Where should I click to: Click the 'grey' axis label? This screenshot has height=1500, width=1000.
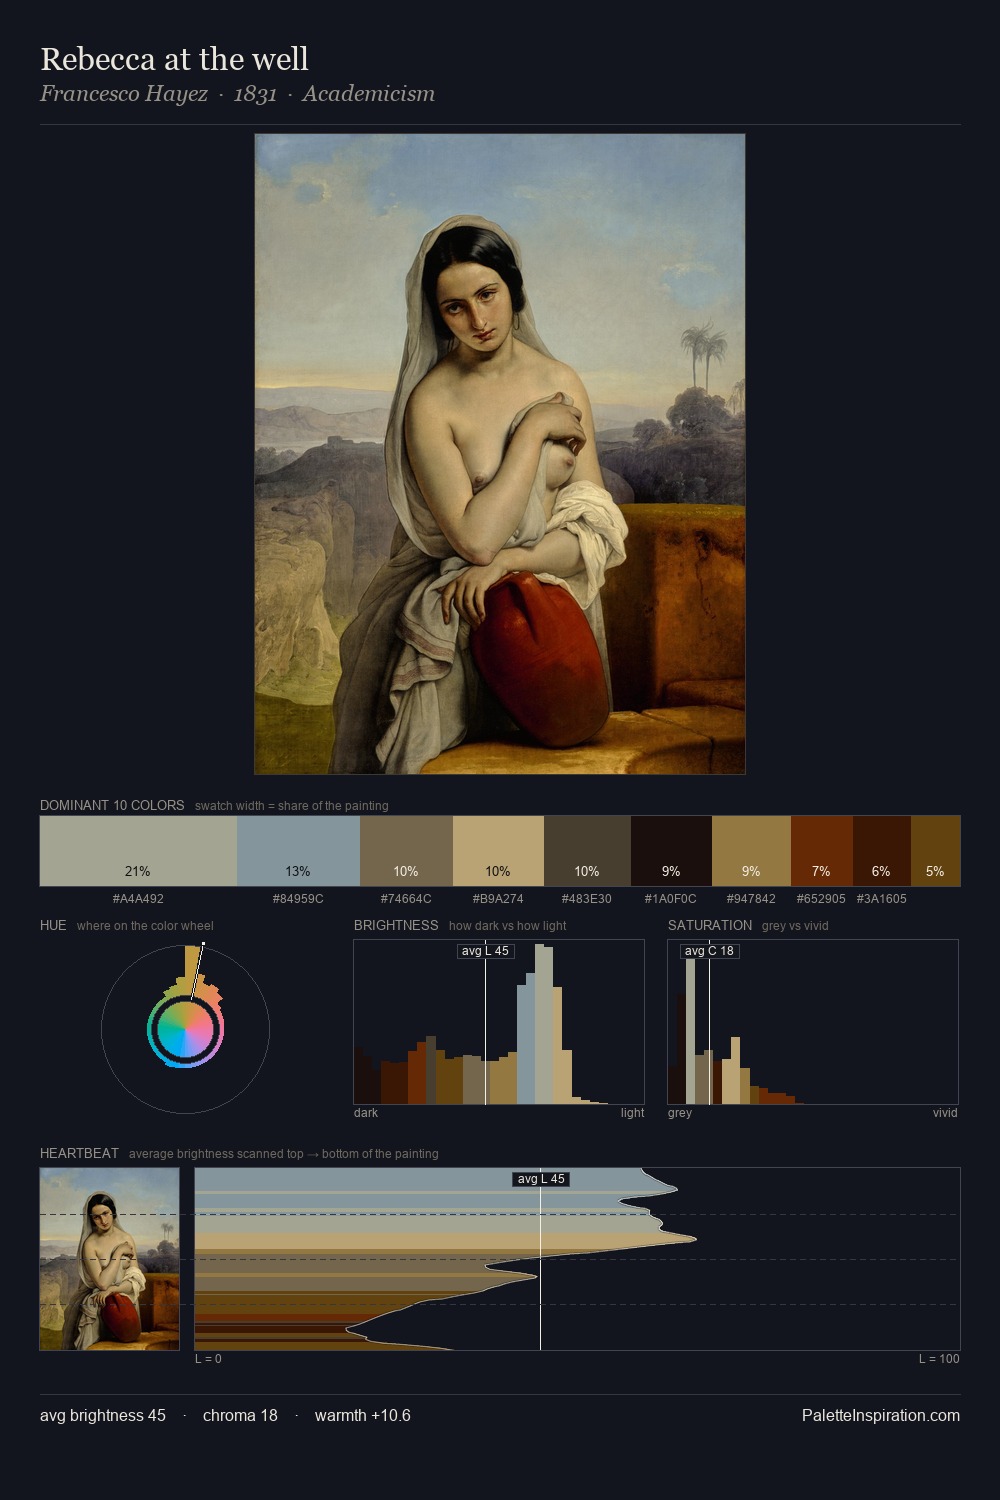click(x=680, y=1113)
